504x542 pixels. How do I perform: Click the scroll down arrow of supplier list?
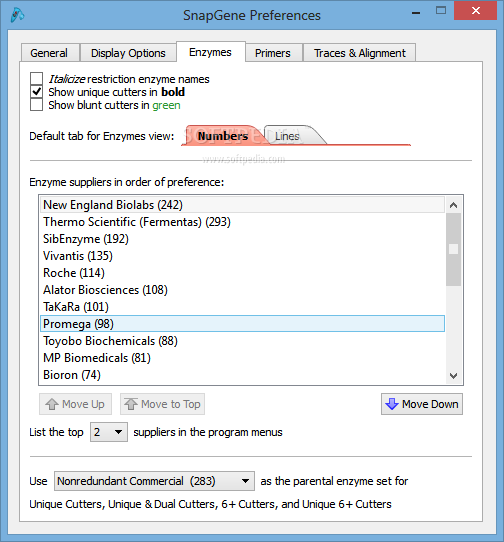click(454, 375)
